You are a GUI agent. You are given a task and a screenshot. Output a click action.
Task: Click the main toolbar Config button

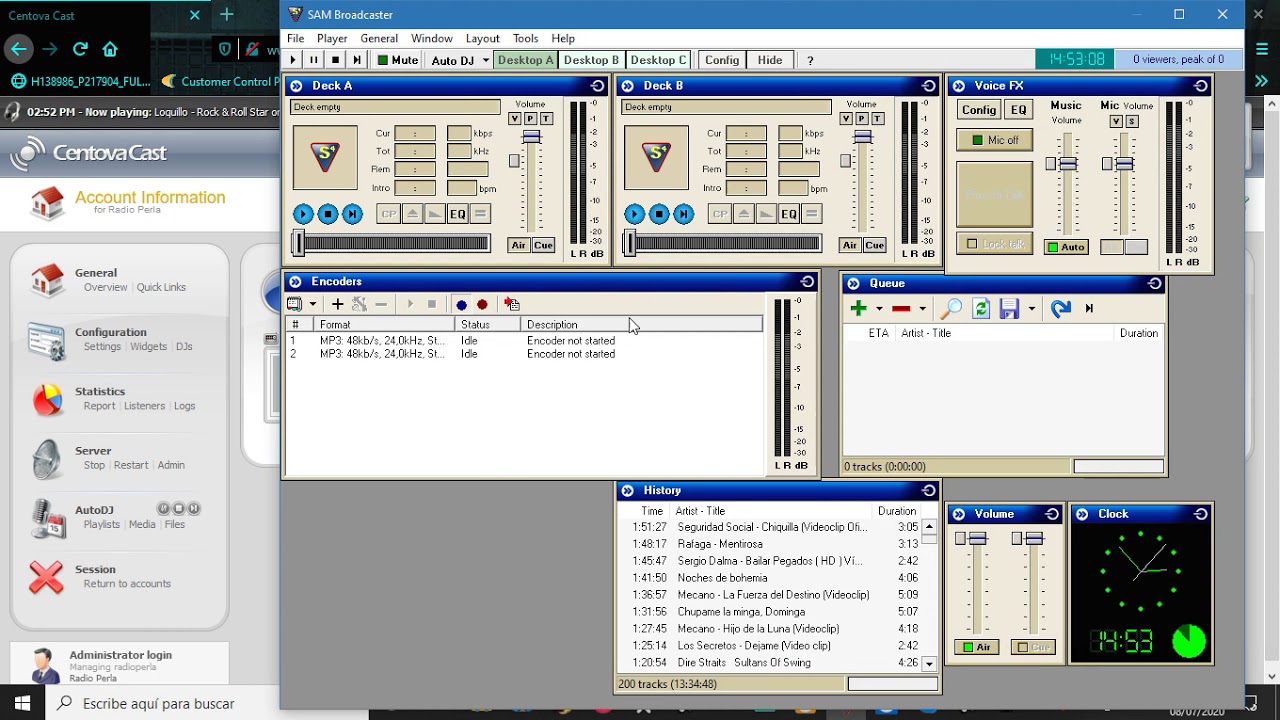[x=721, y=60]
